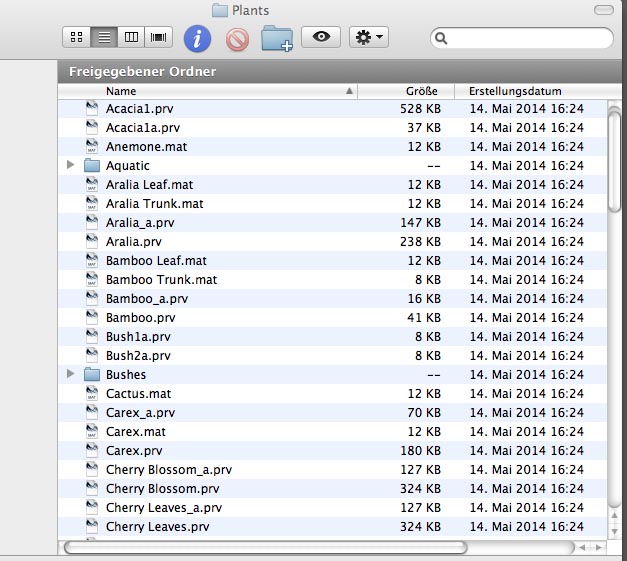627x561 pixels.
Task: Open the gear action dropdown menu
Action: (x=369, y=37)
